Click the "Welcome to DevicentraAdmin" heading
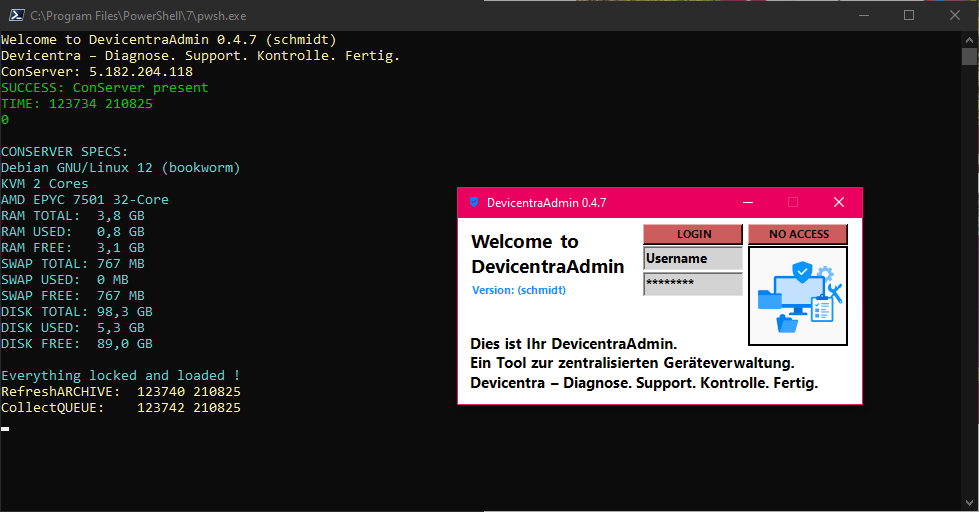This screenshot has width=979, height=512. (x=547, y=254)
